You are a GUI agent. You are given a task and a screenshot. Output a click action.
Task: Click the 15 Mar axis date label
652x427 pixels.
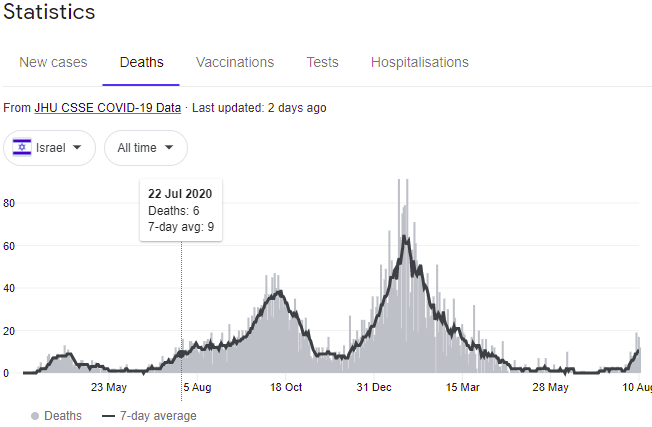(x=463, y=387)
